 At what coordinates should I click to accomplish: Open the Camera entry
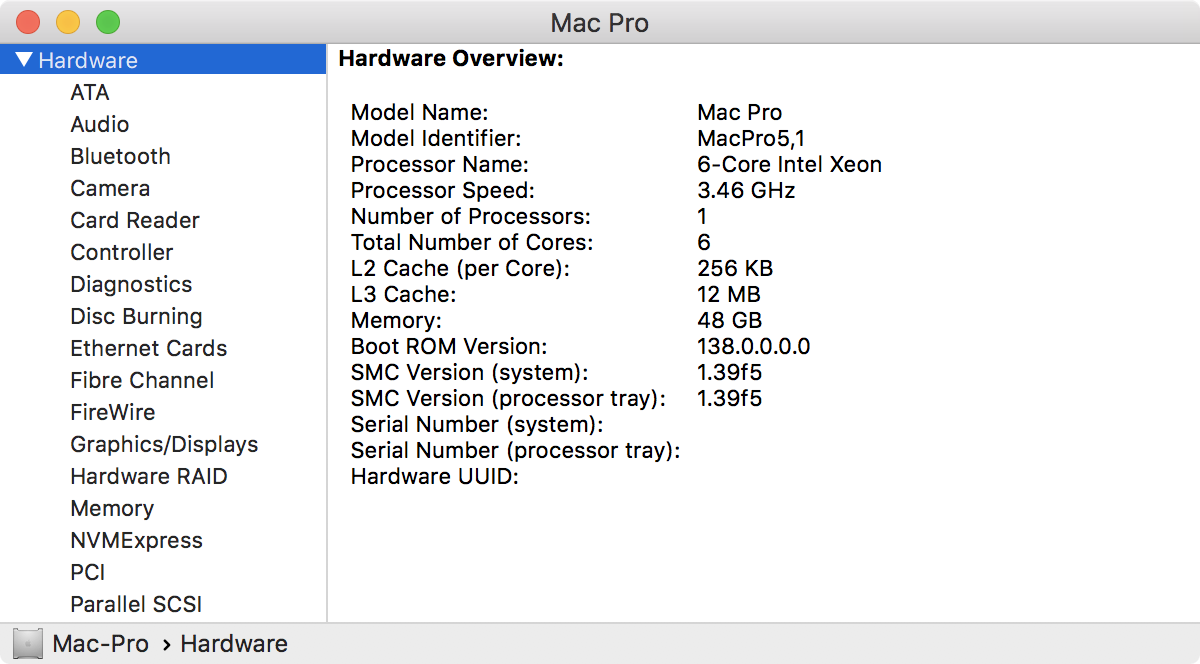(x=110, y=188)
